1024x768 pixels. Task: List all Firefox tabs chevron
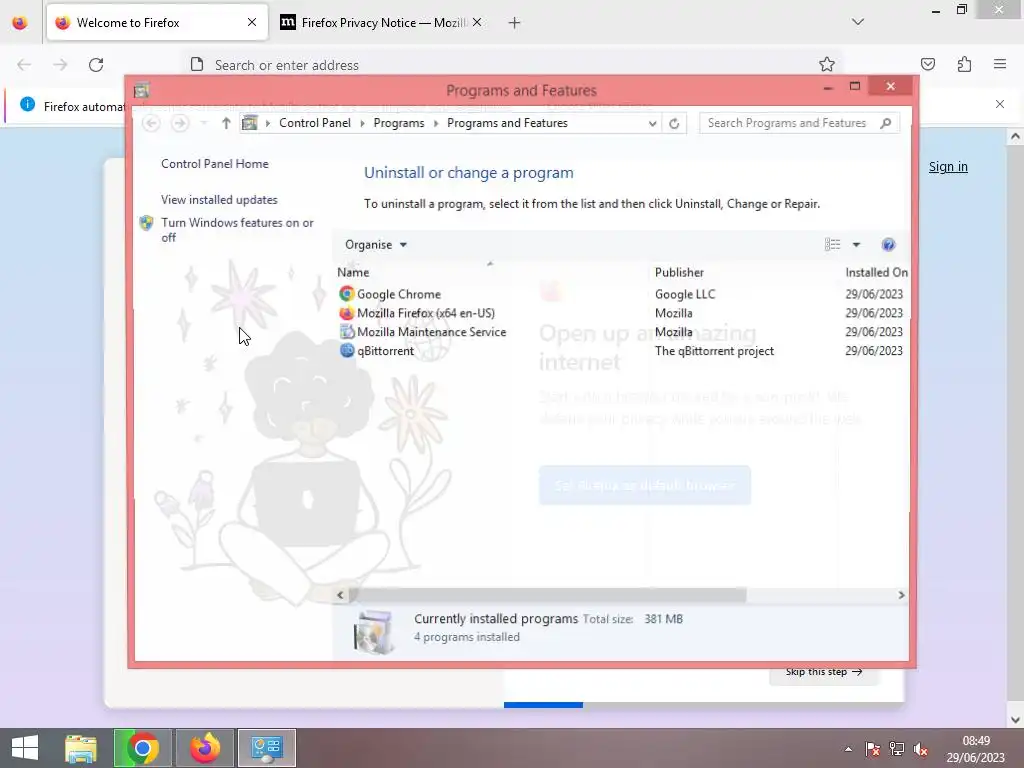[x=857, y=22]
